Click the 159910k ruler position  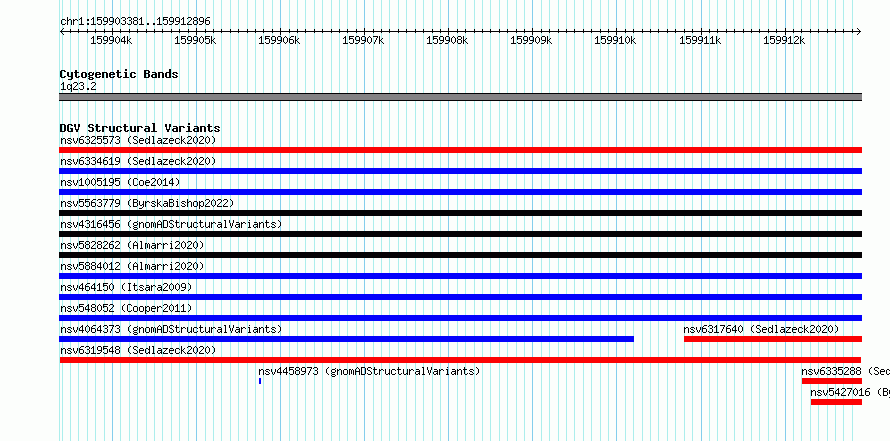pos(615,40)
